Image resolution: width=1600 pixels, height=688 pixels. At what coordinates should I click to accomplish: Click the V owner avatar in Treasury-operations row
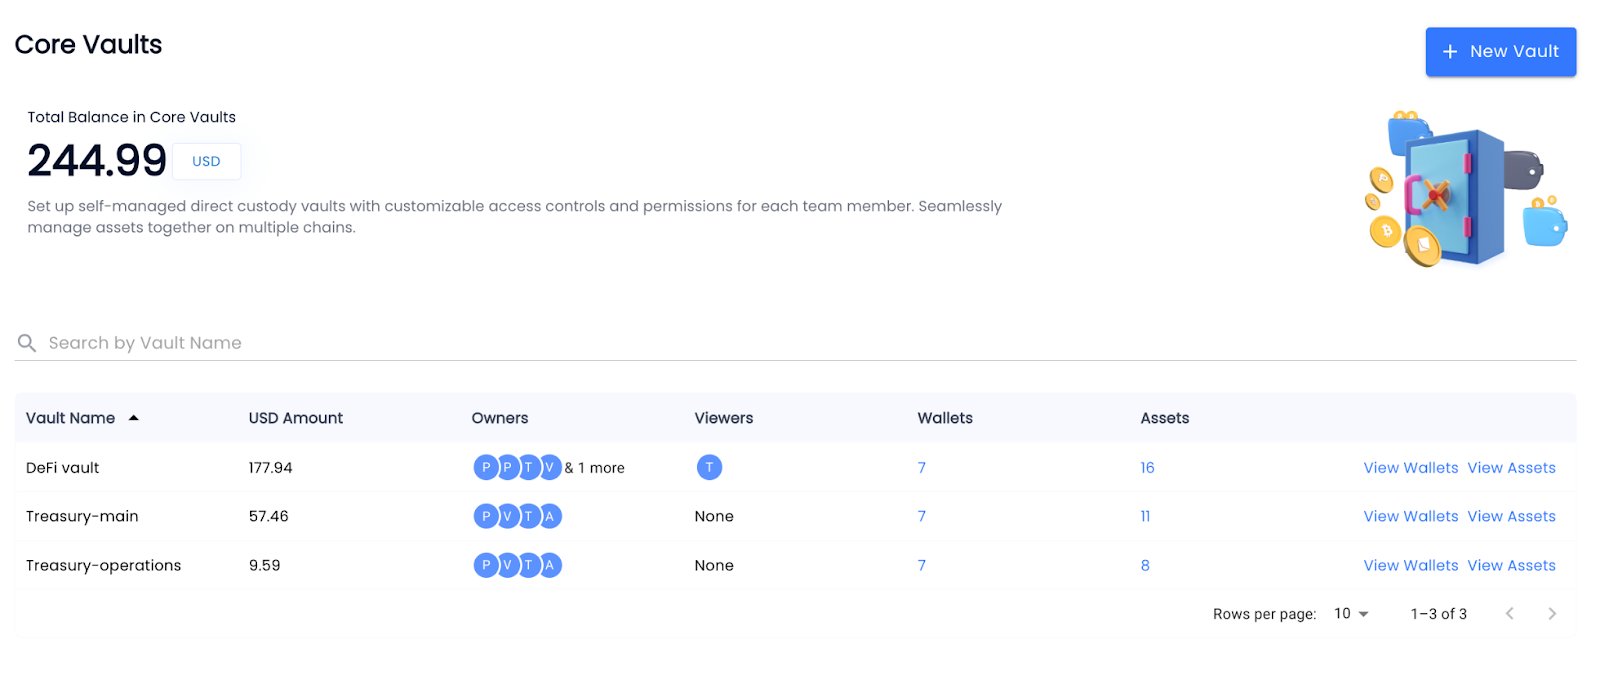507,565
